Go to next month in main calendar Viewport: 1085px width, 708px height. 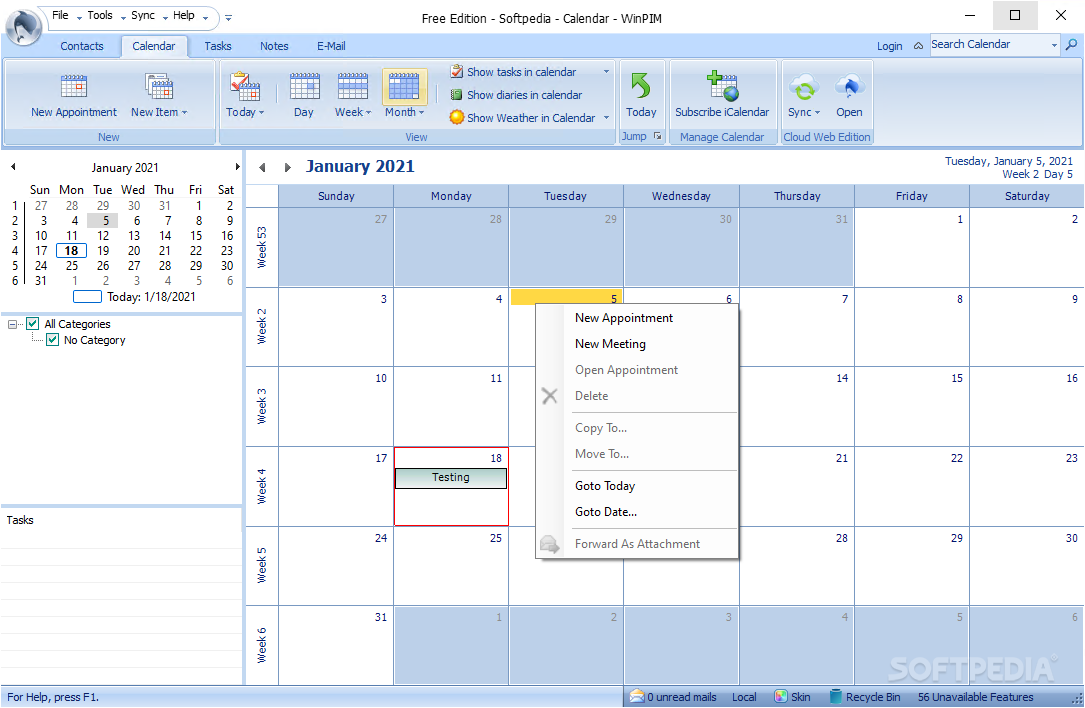288,167
